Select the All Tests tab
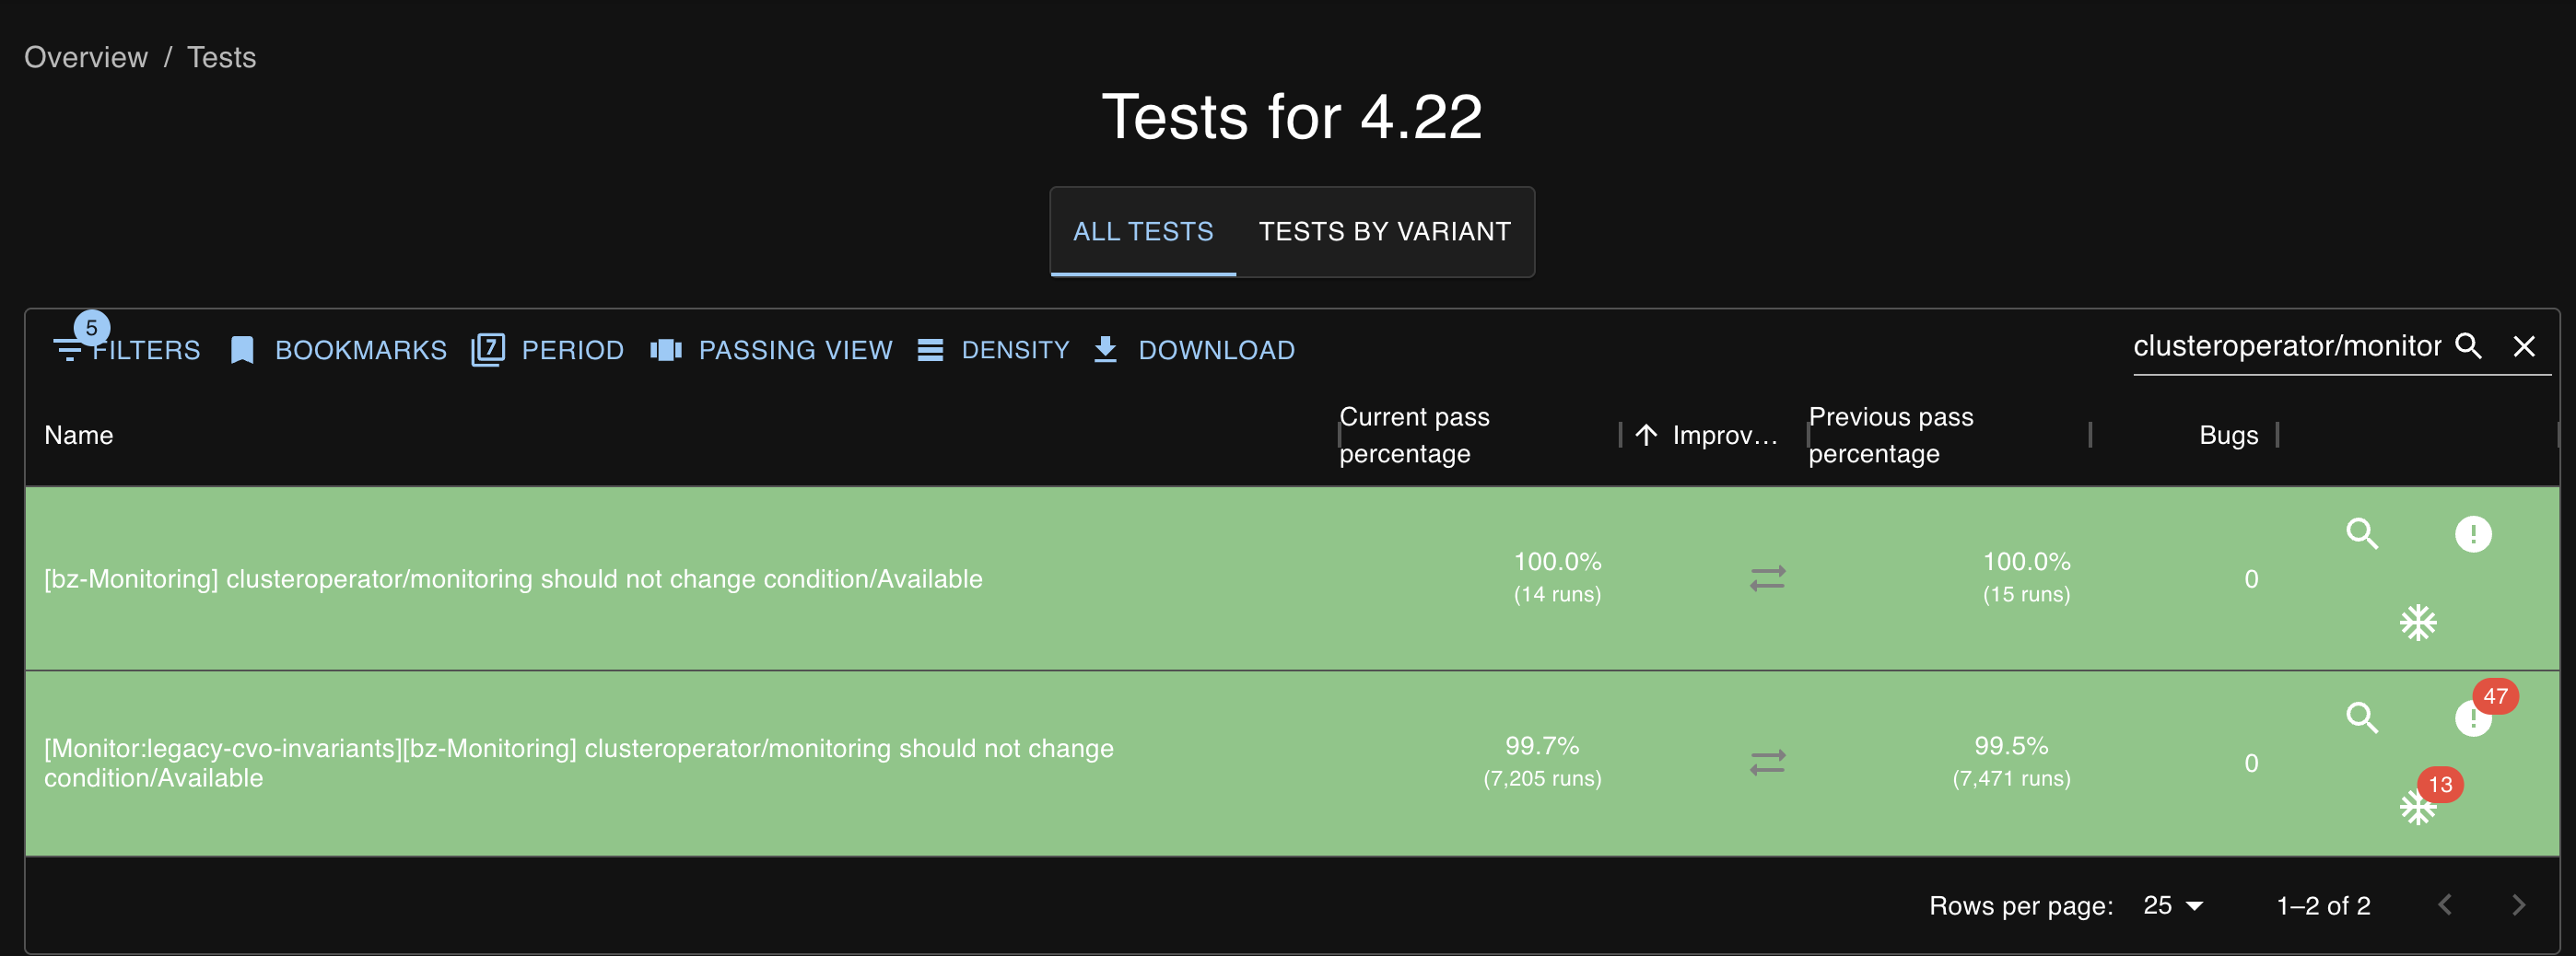This screenshot has height=956, width=2576. point(1143,231)
